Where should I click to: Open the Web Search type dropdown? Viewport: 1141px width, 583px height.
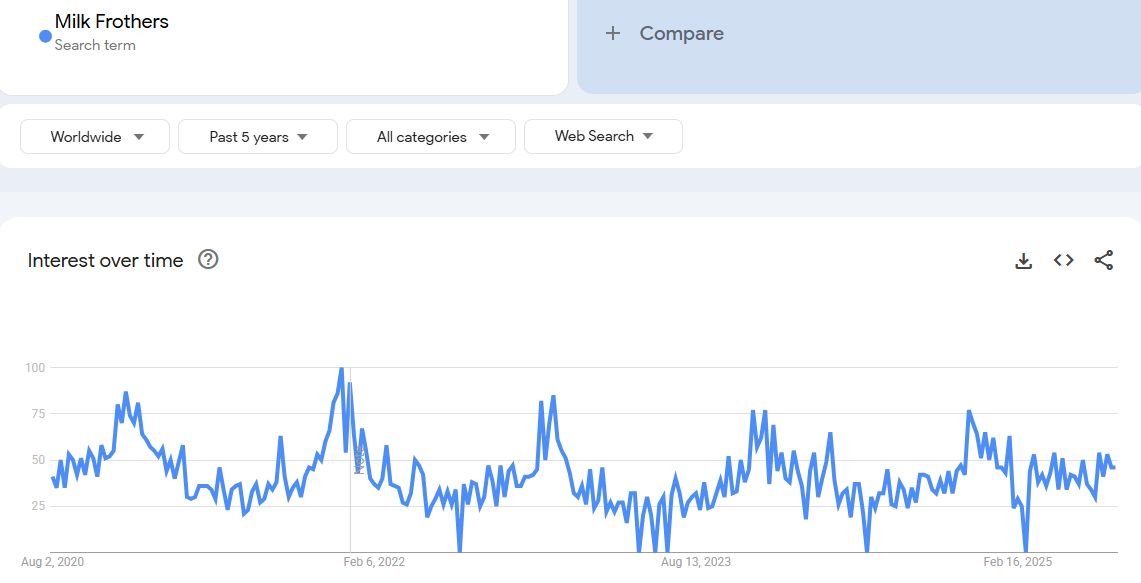pyautogui.click(x=603, y=136)
